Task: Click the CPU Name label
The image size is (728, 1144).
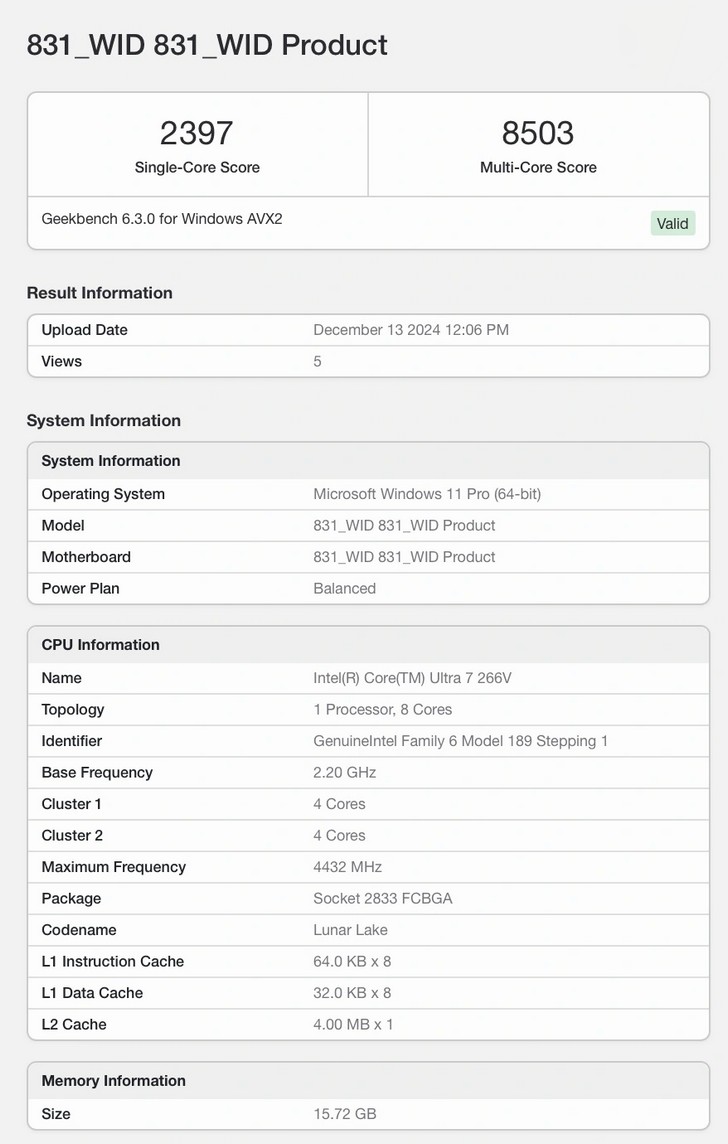Action: (x=62, y=678)
